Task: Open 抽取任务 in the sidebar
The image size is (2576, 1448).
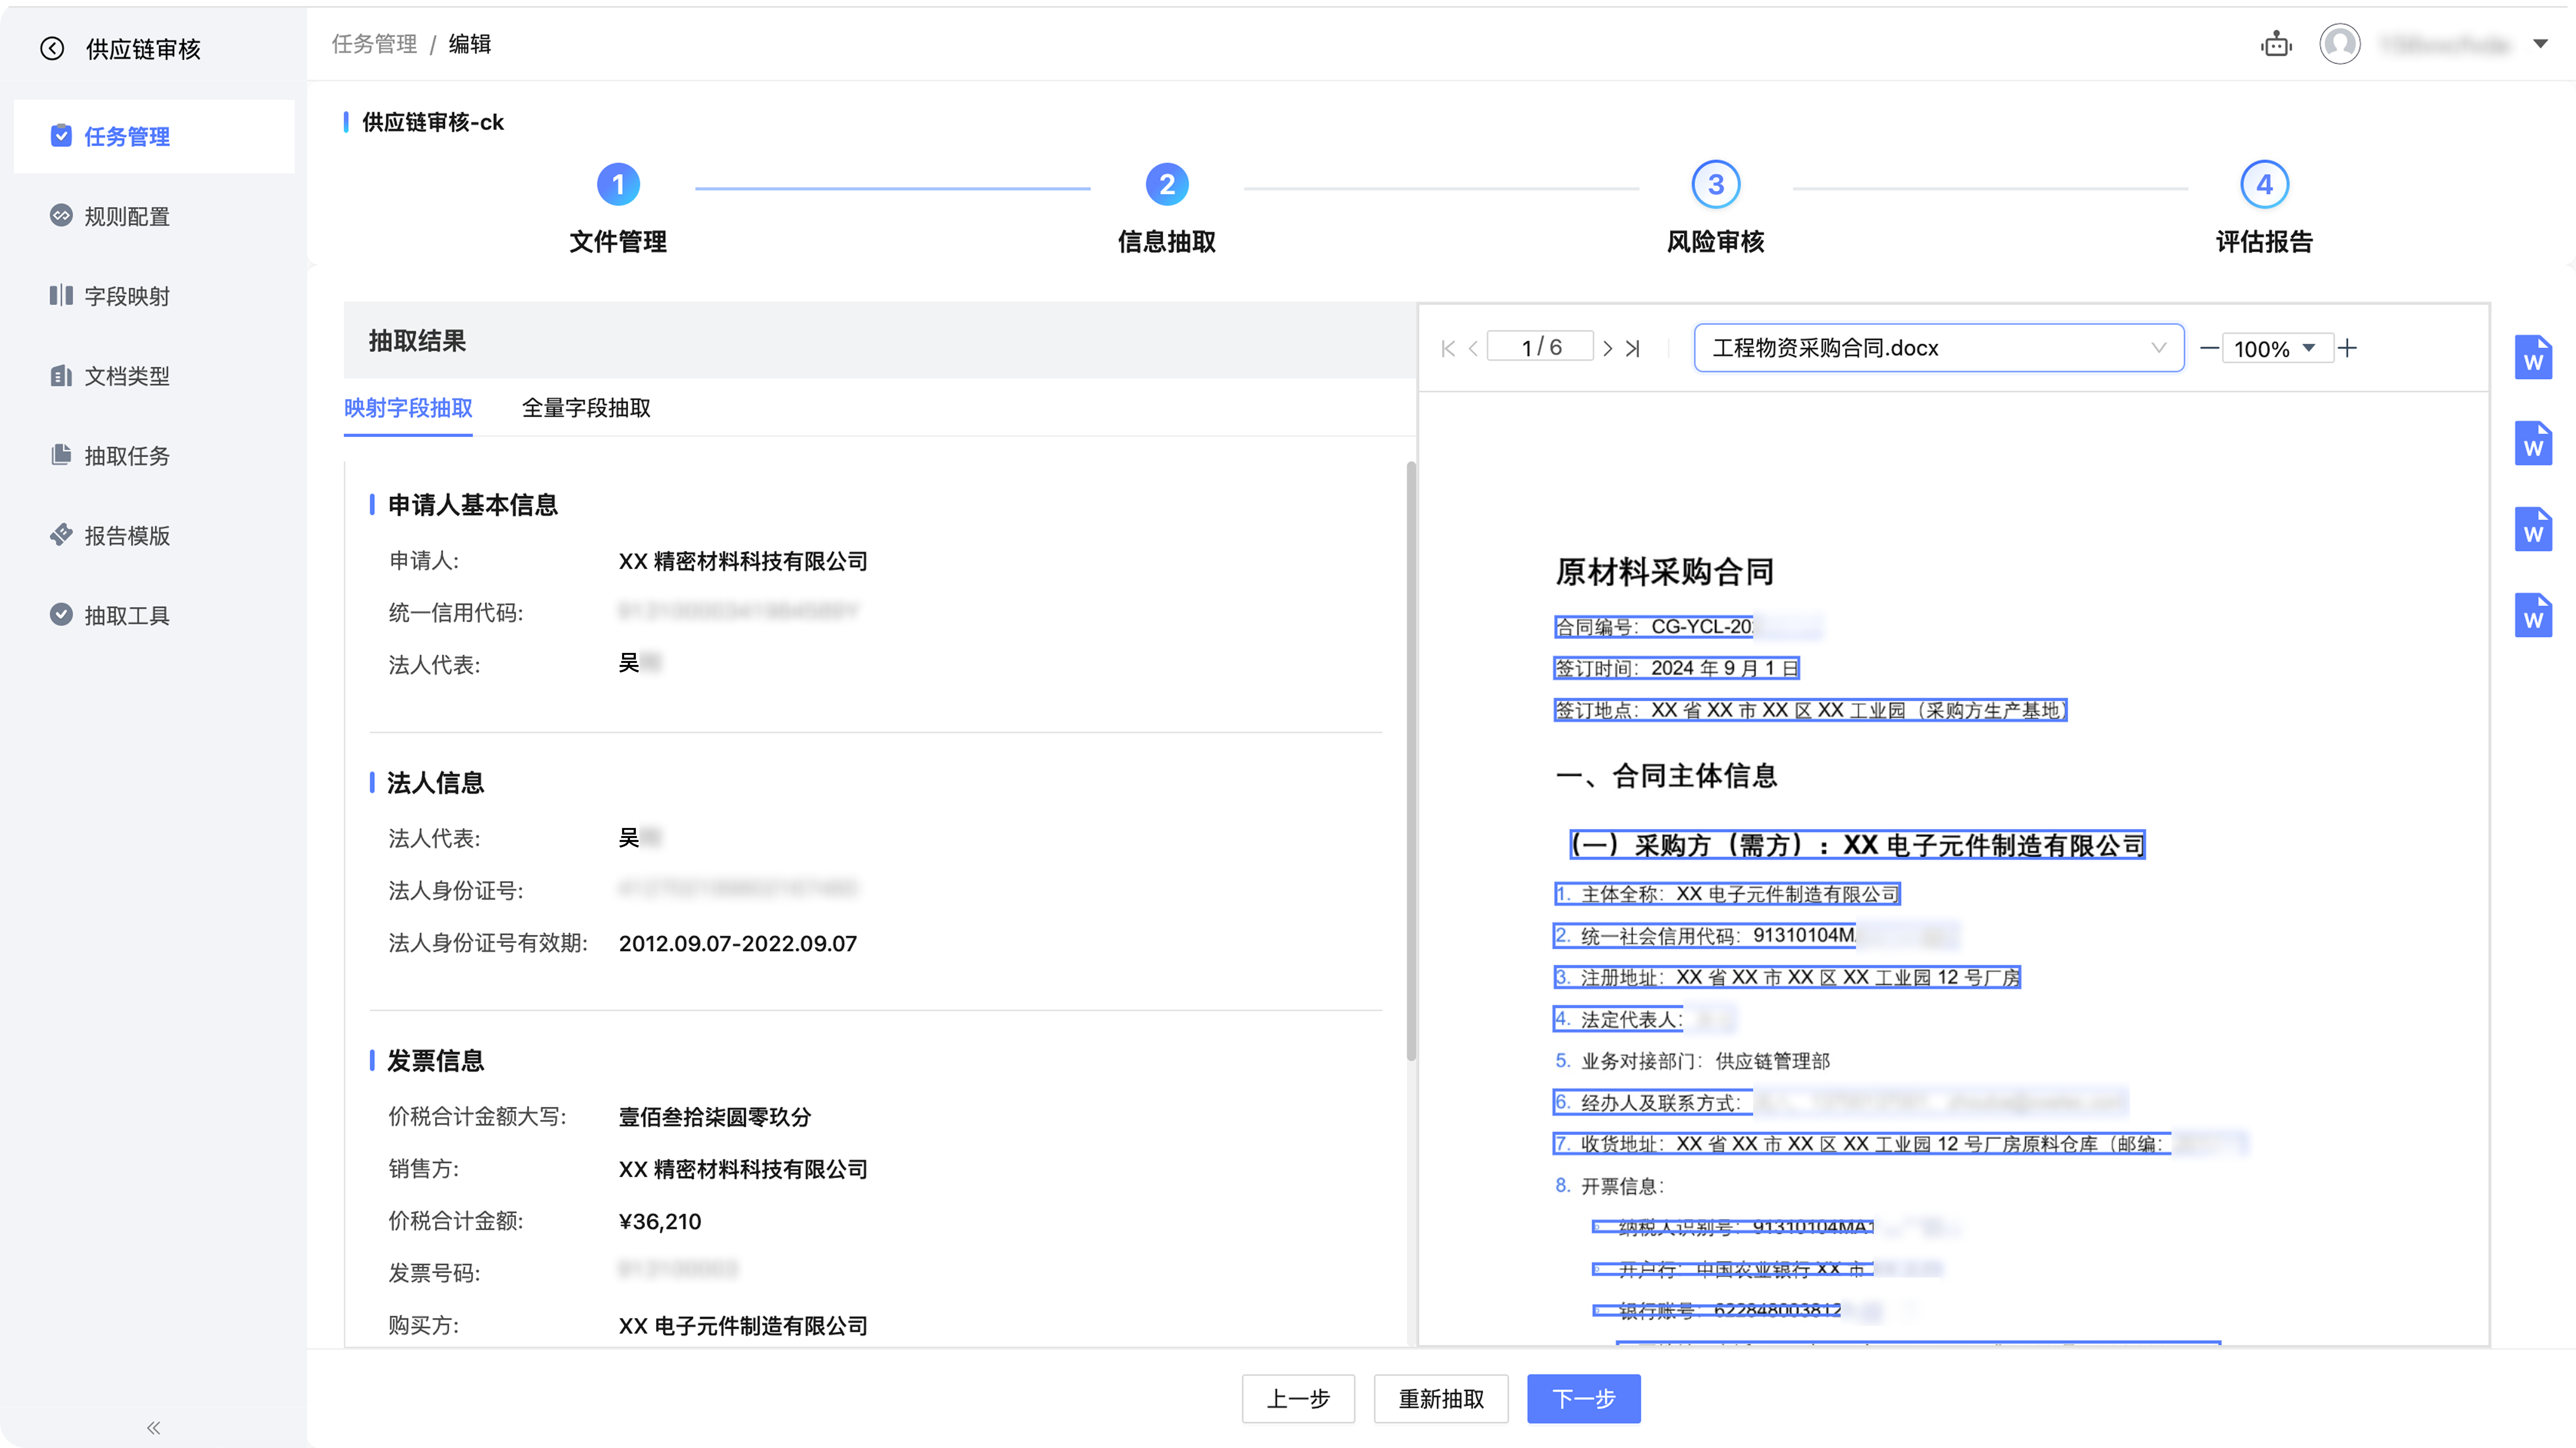Action: click(154, 456)
